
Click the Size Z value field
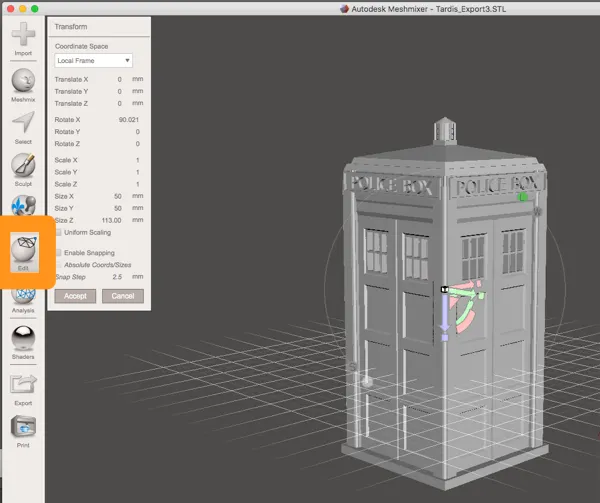[x=111, y=220]
